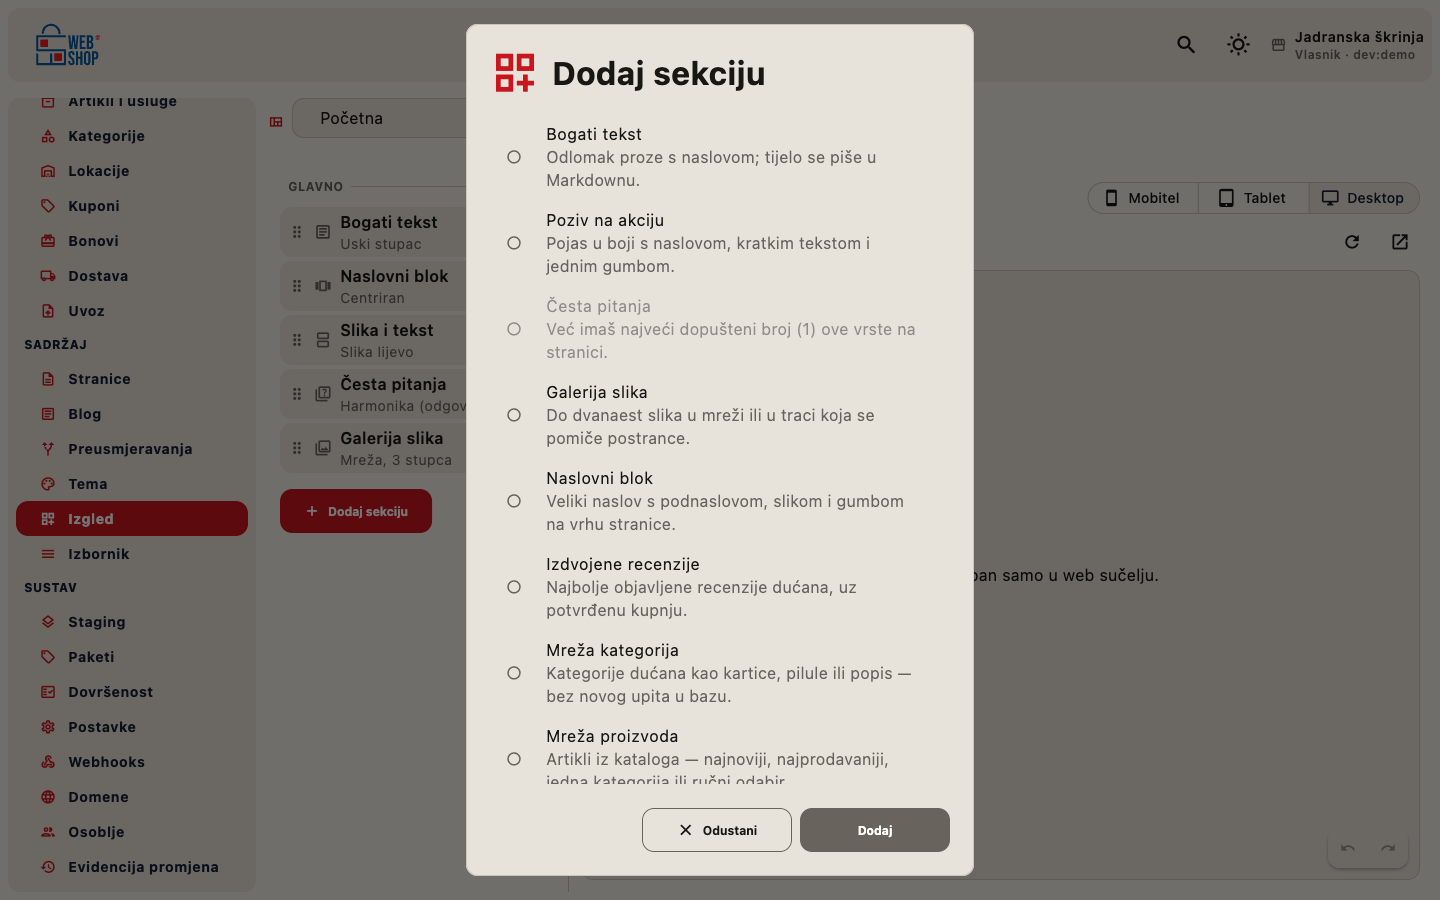Click the Web Shop logo
The image size is (1440, 900).
tap(68, 45)
